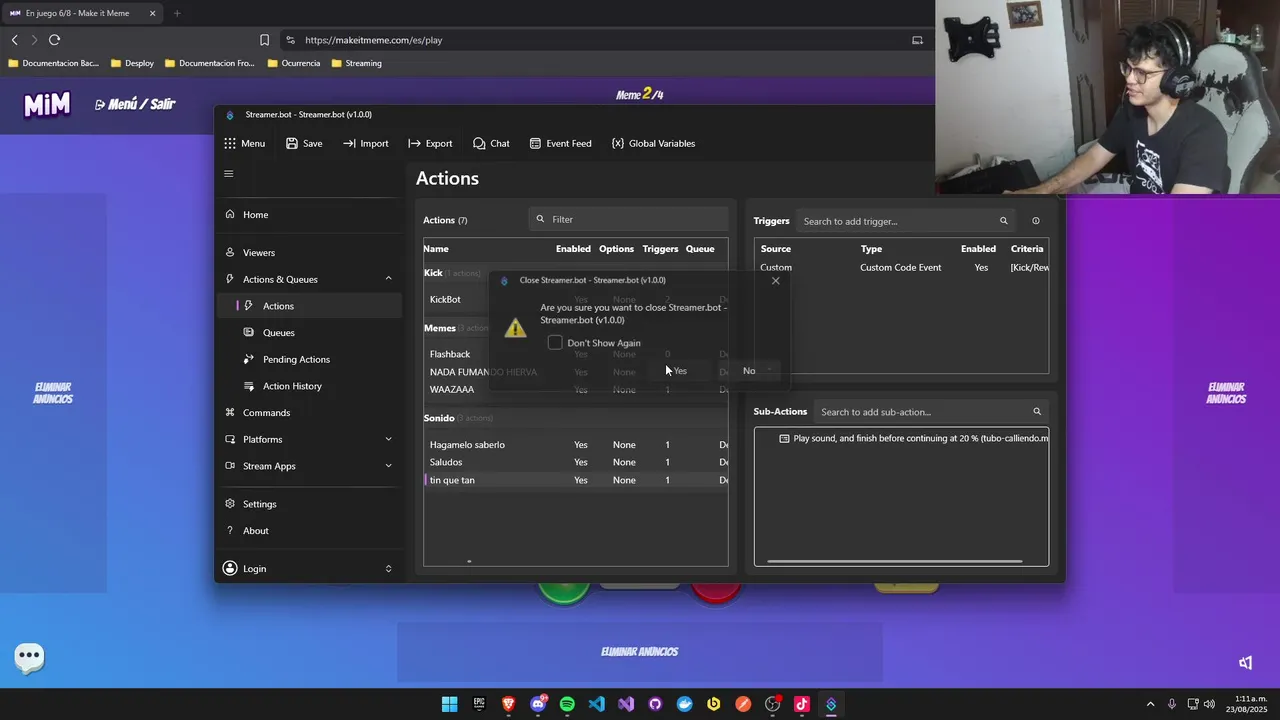Open the Windows Start menu
The height and width of the screenshot is (720, 1280).
pos(450,704)
